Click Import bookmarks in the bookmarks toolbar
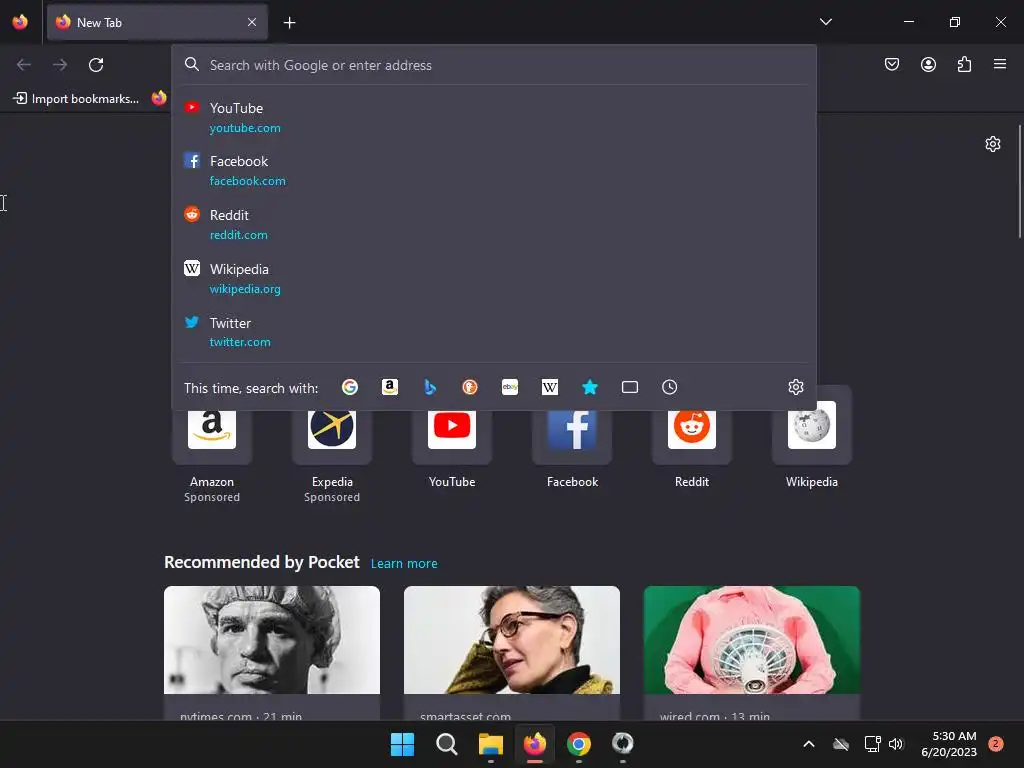Viewport: 1024px width, 768px height. click(x=76, y=99)
